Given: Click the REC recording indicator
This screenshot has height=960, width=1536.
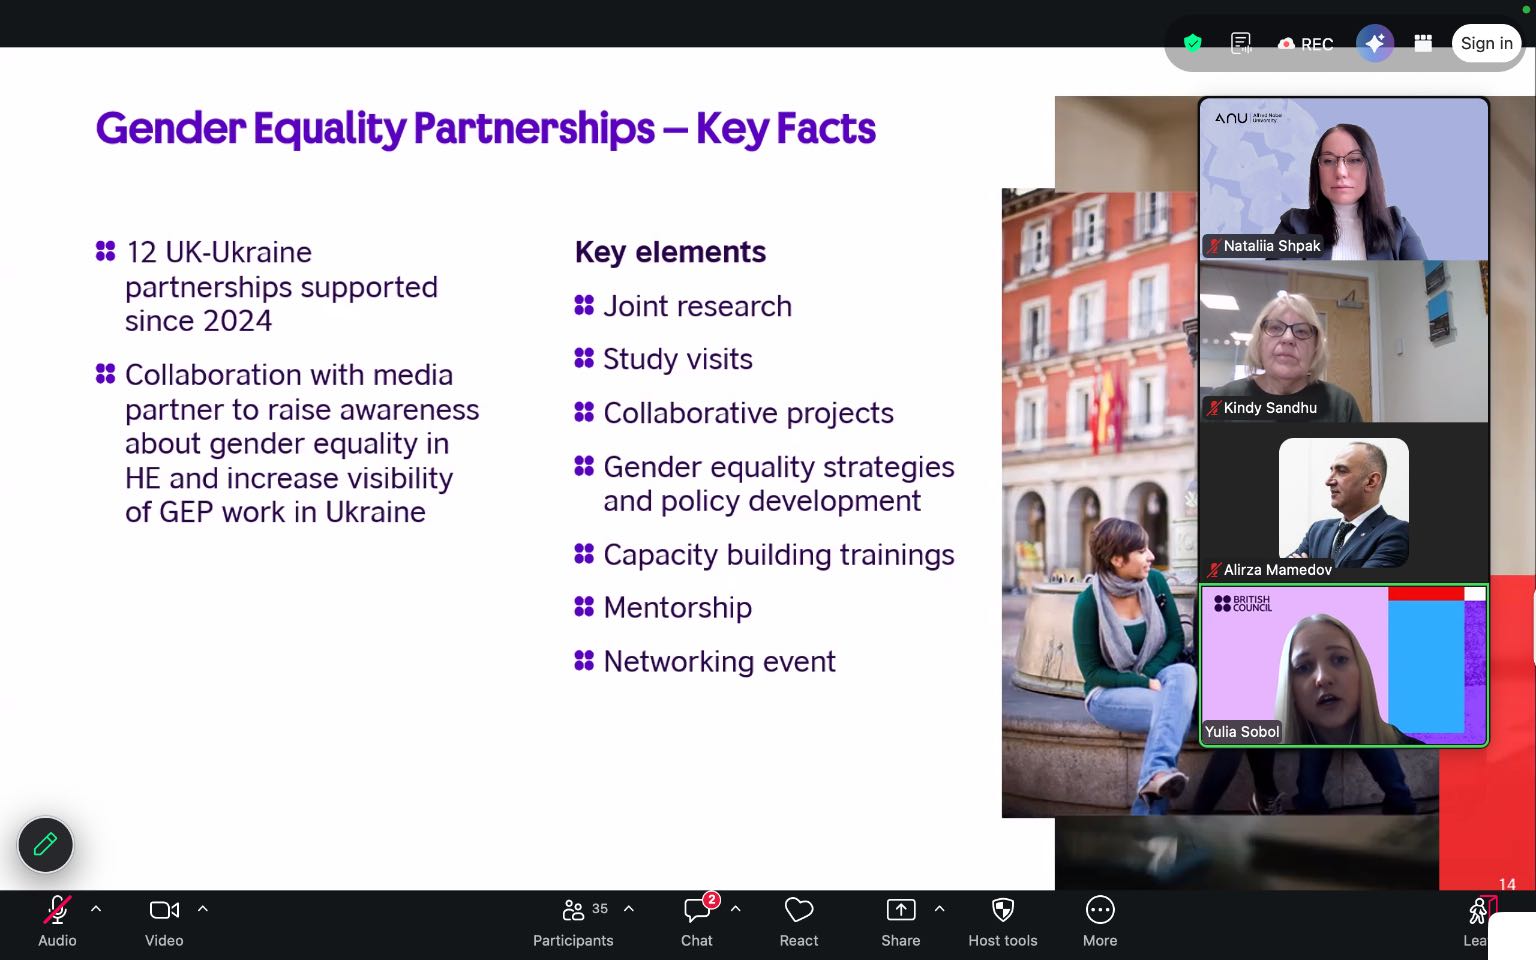Looking at the screenshot, I should coord(1306,44).
